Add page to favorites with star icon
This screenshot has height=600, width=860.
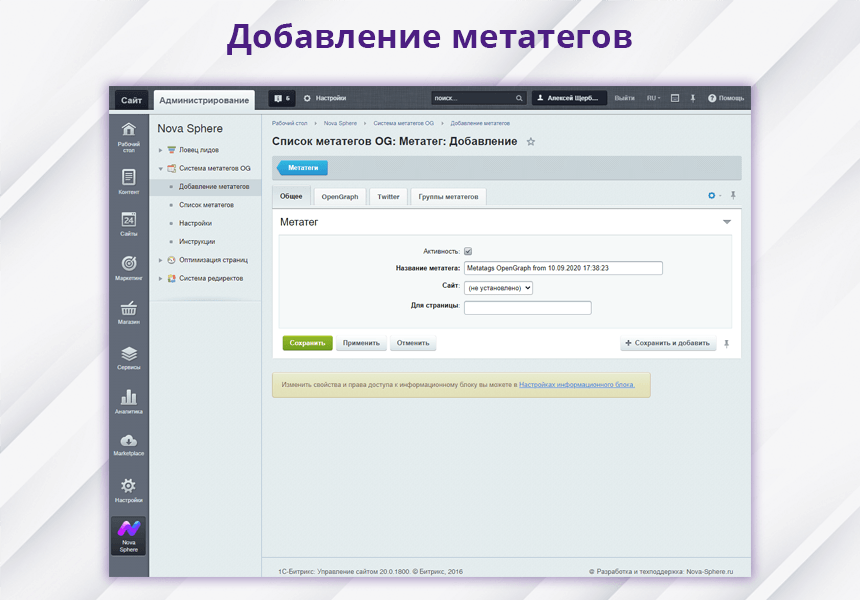[x=531, y=142]
